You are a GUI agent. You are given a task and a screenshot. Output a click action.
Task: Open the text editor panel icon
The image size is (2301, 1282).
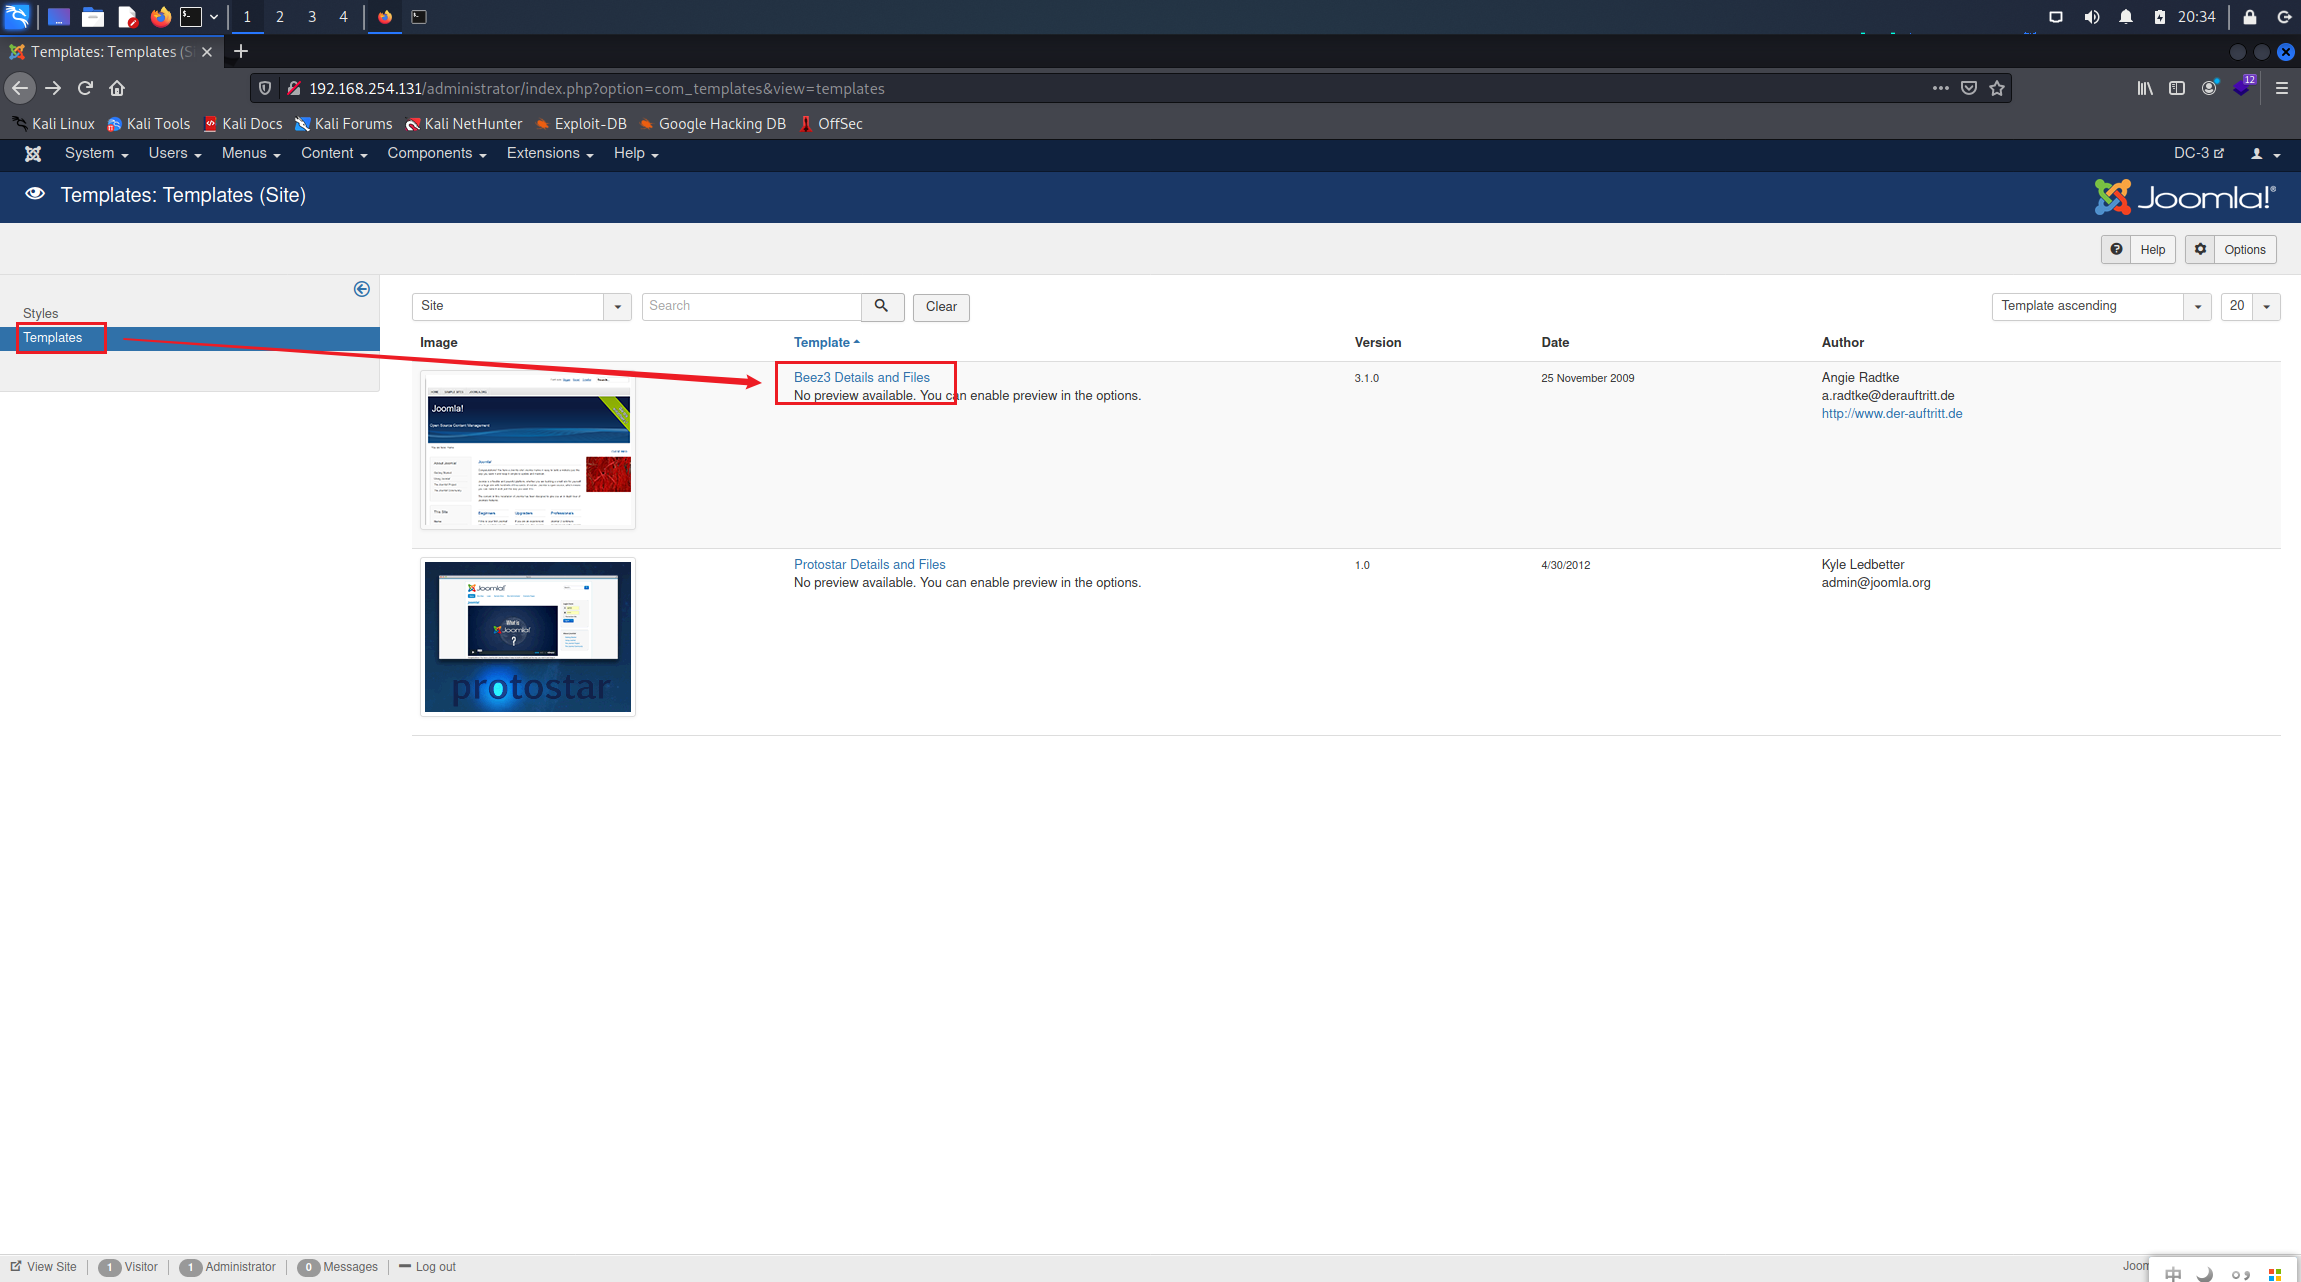pos(127,17)
